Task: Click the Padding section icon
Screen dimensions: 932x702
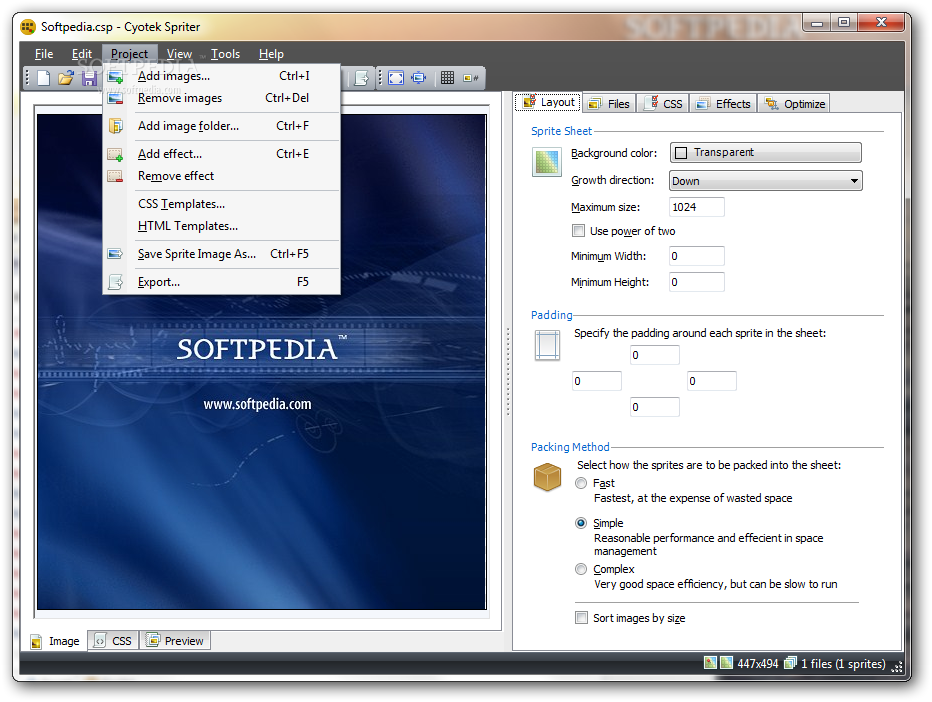Action: [547, 345]
